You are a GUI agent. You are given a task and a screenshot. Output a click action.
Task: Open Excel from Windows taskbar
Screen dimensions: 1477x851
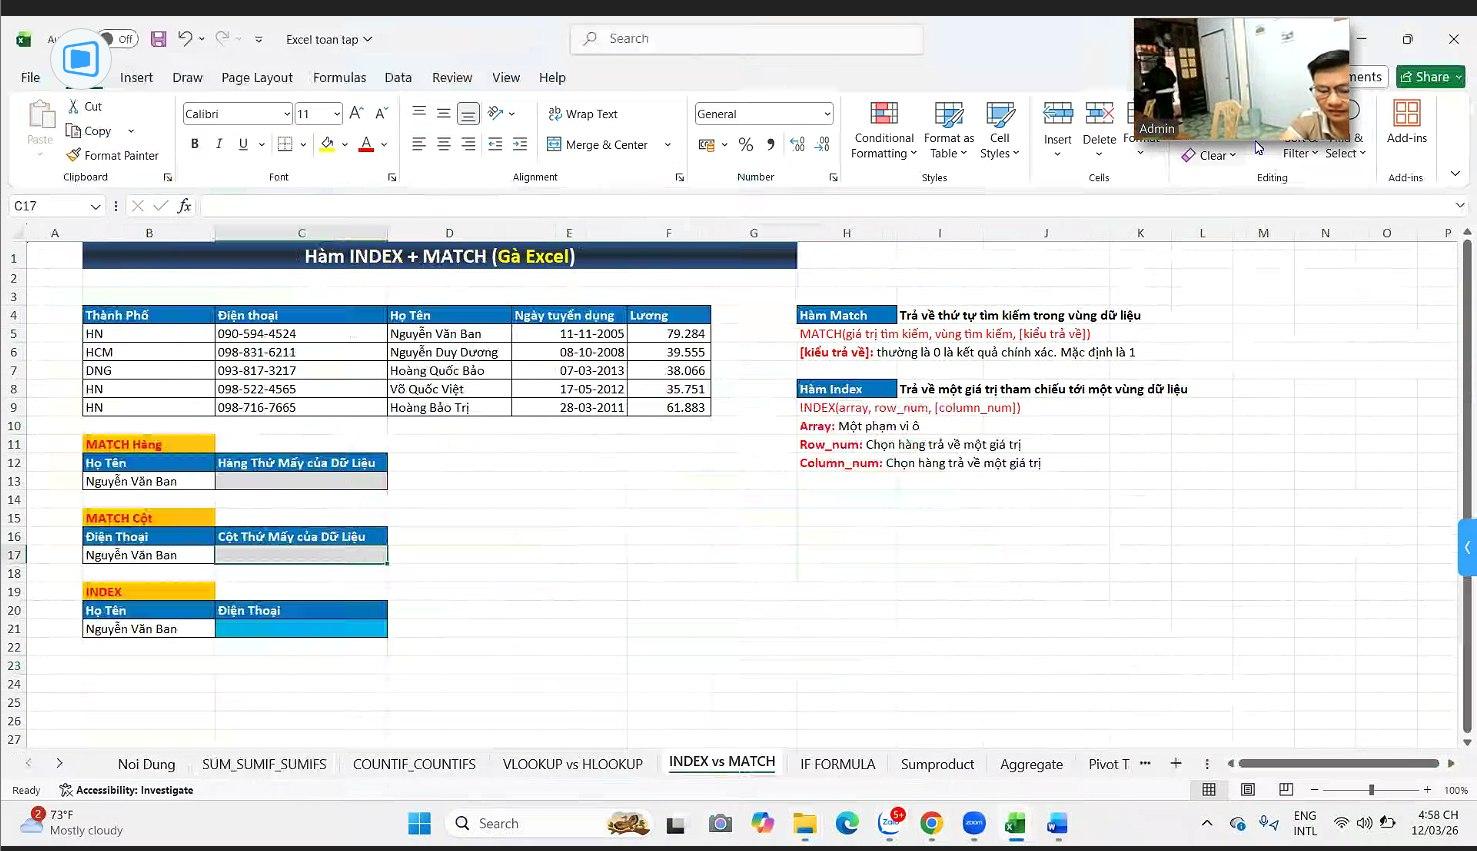pos(1015,823)
